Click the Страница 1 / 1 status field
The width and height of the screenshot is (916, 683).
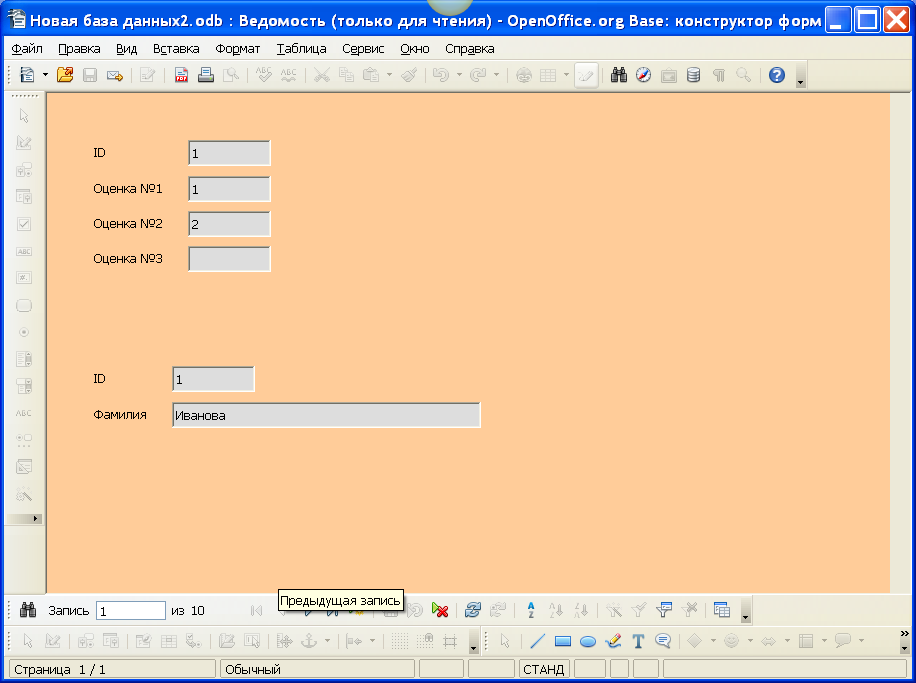pyautogui.click(x=113, y=669)
